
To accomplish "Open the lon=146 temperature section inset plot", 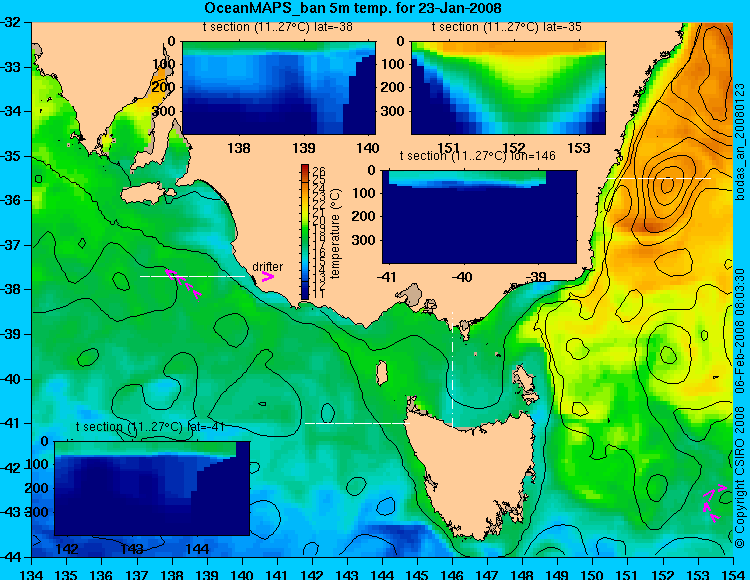I will point(479,217).
